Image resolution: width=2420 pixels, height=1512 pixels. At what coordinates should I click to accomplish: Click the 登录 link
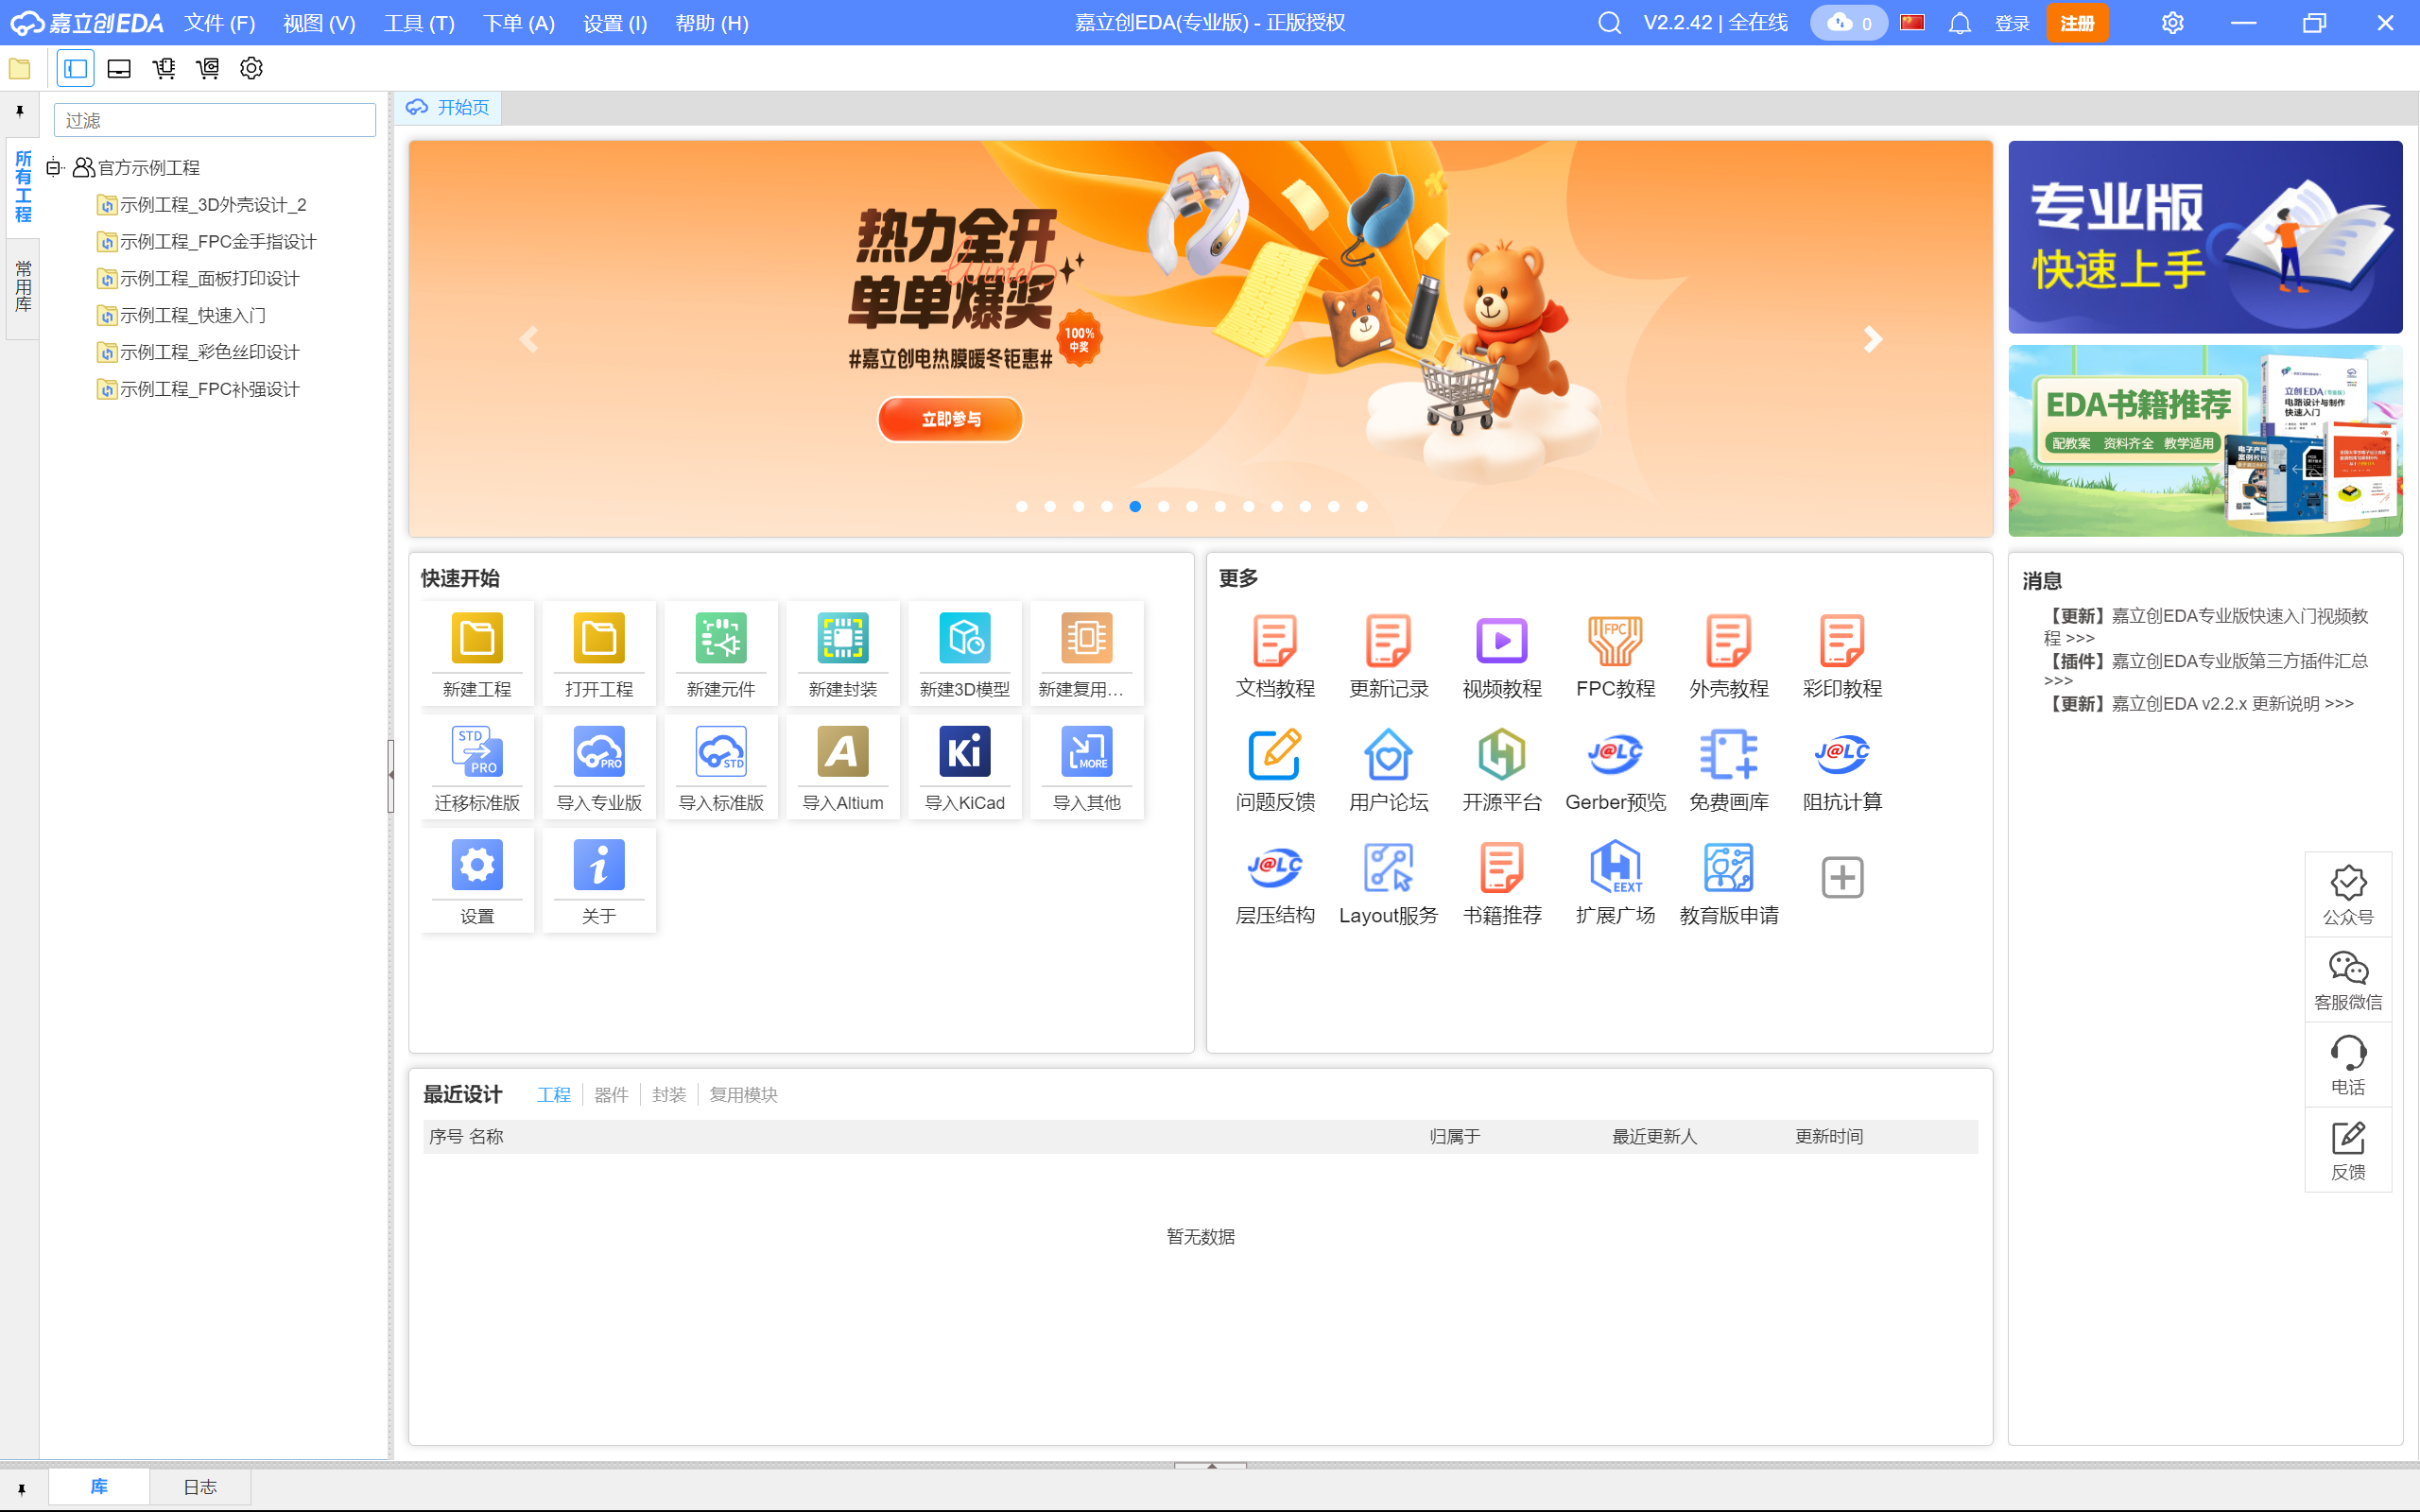[2012, 23]
